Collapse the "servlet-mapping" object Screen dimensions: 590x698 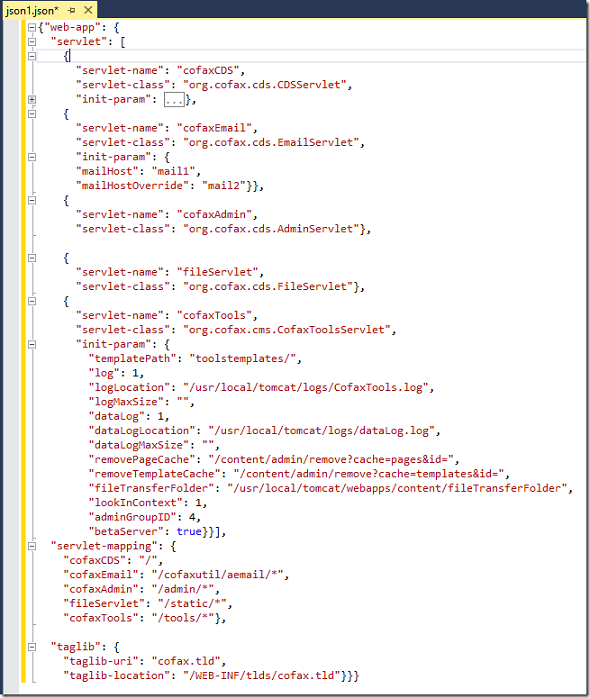point(32,546)
